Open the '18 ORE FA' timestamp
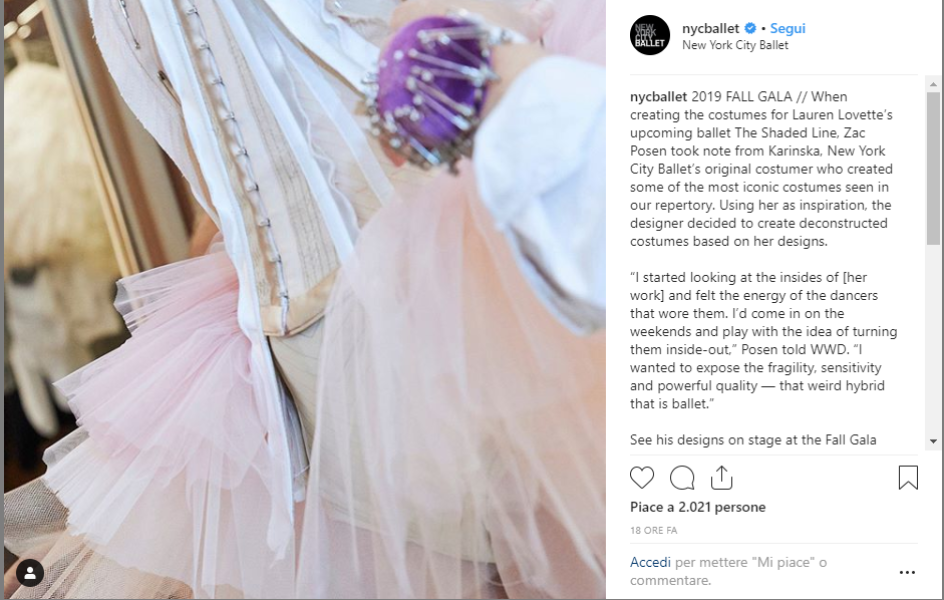 click(654, 530)
